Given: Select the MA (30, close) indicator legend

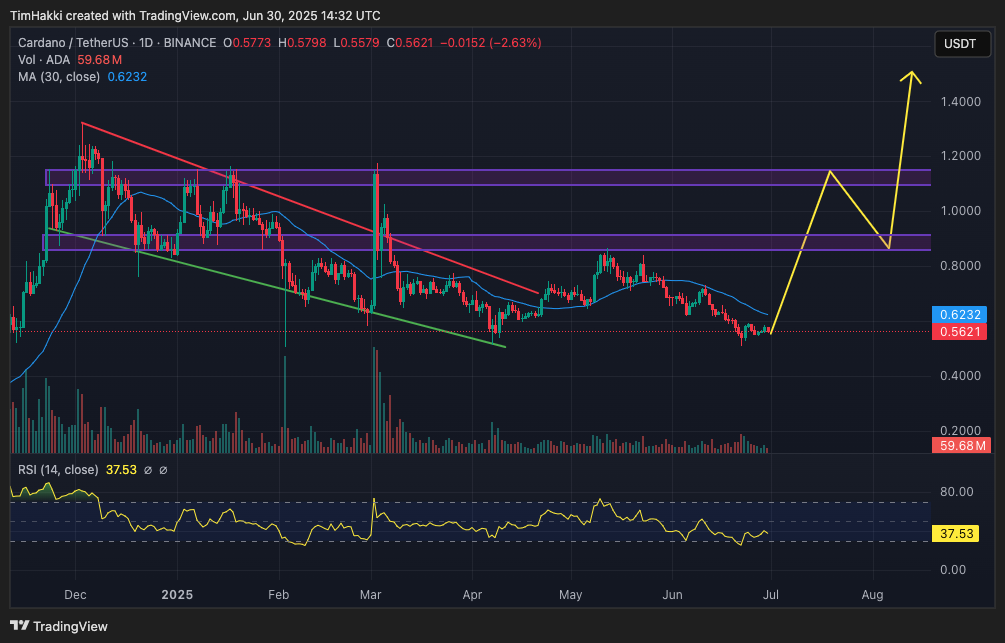Looking at the screenshot, I should tap(58, 76).
